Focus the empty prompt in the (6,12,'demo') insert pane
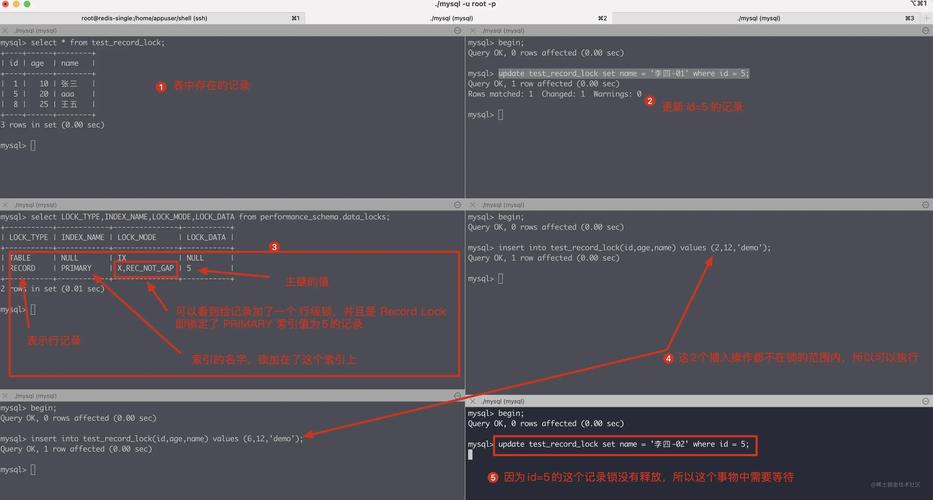The width and height of the screenshot is (933, 500). pyautogui.click(x=33, y=470)
